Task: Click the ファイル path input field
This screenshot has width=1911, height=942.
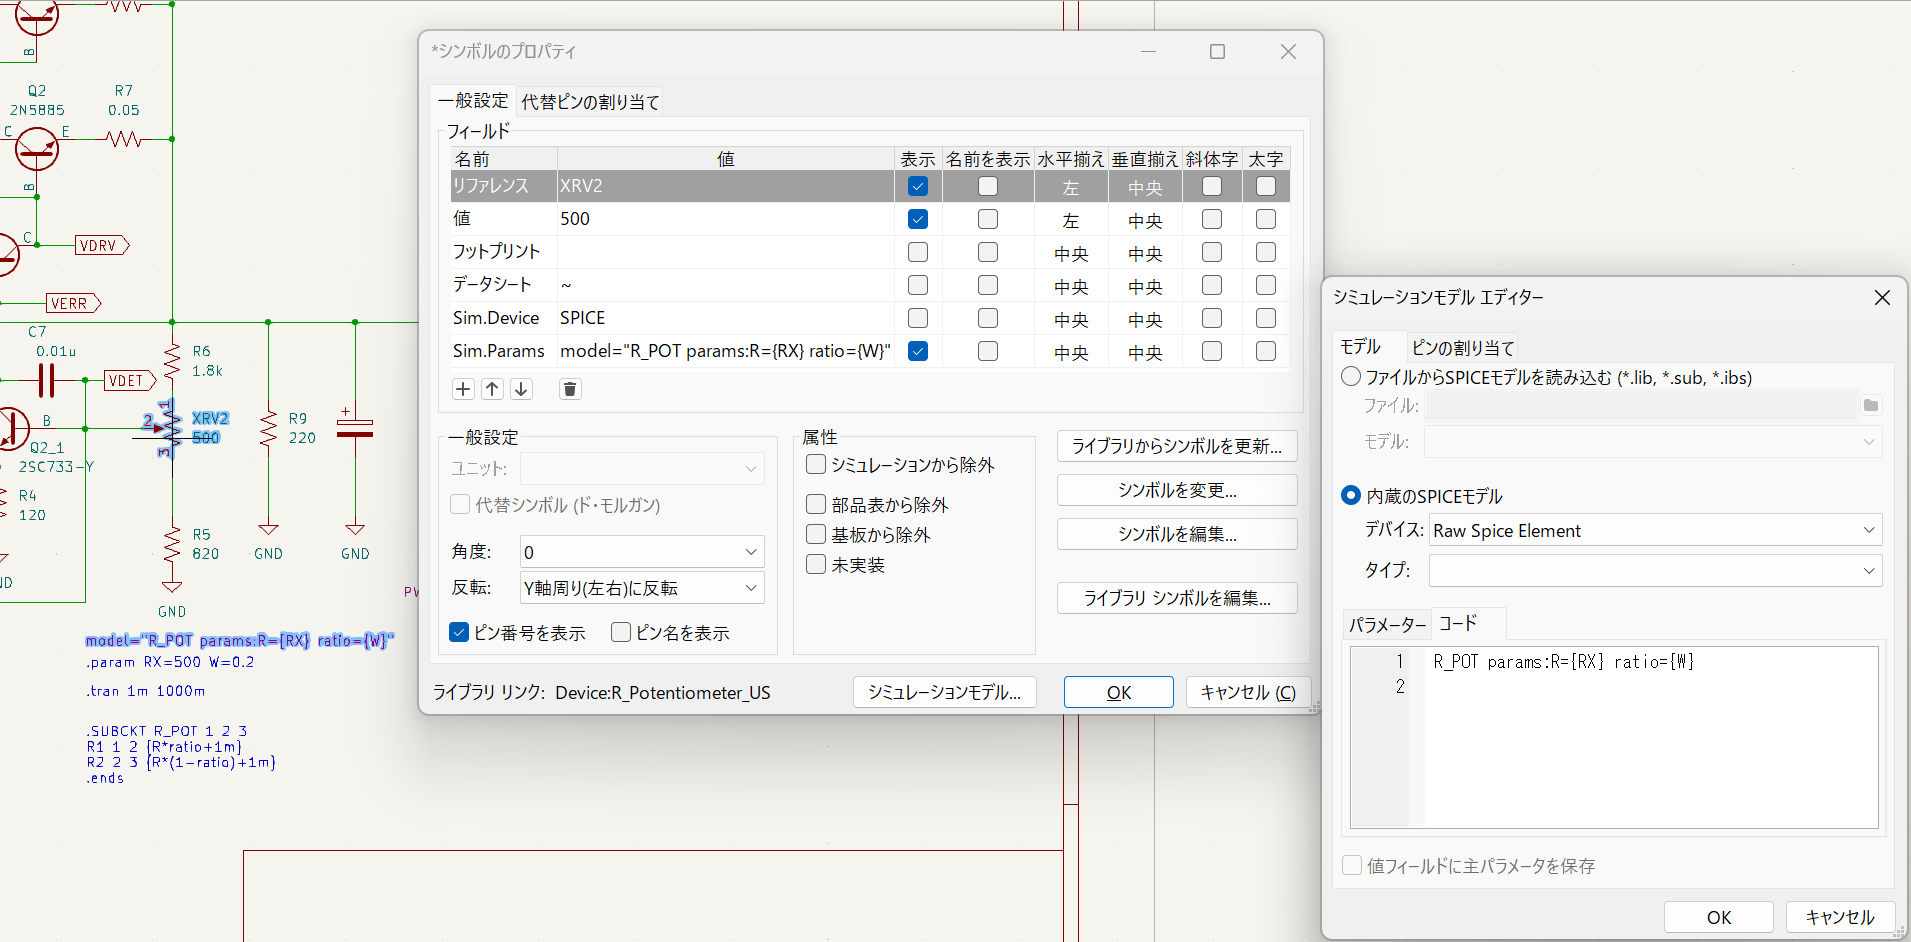Action: (x=1641, y=405)
